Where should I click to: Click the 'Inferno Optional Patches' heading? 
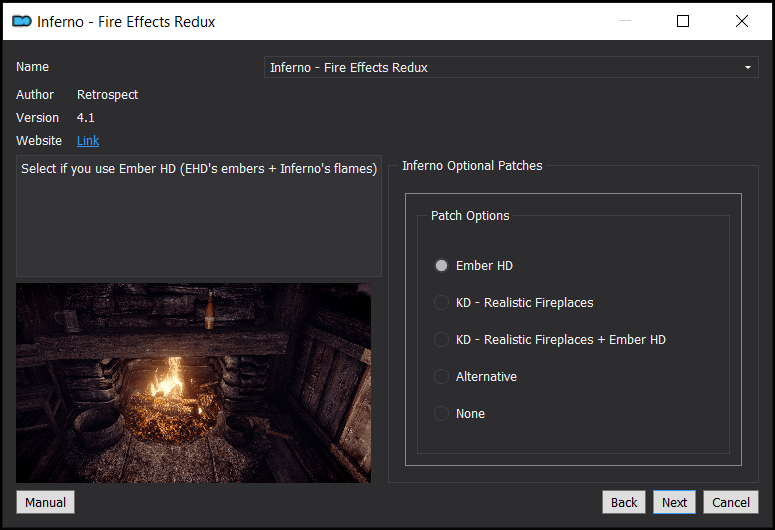coord(472,166)
